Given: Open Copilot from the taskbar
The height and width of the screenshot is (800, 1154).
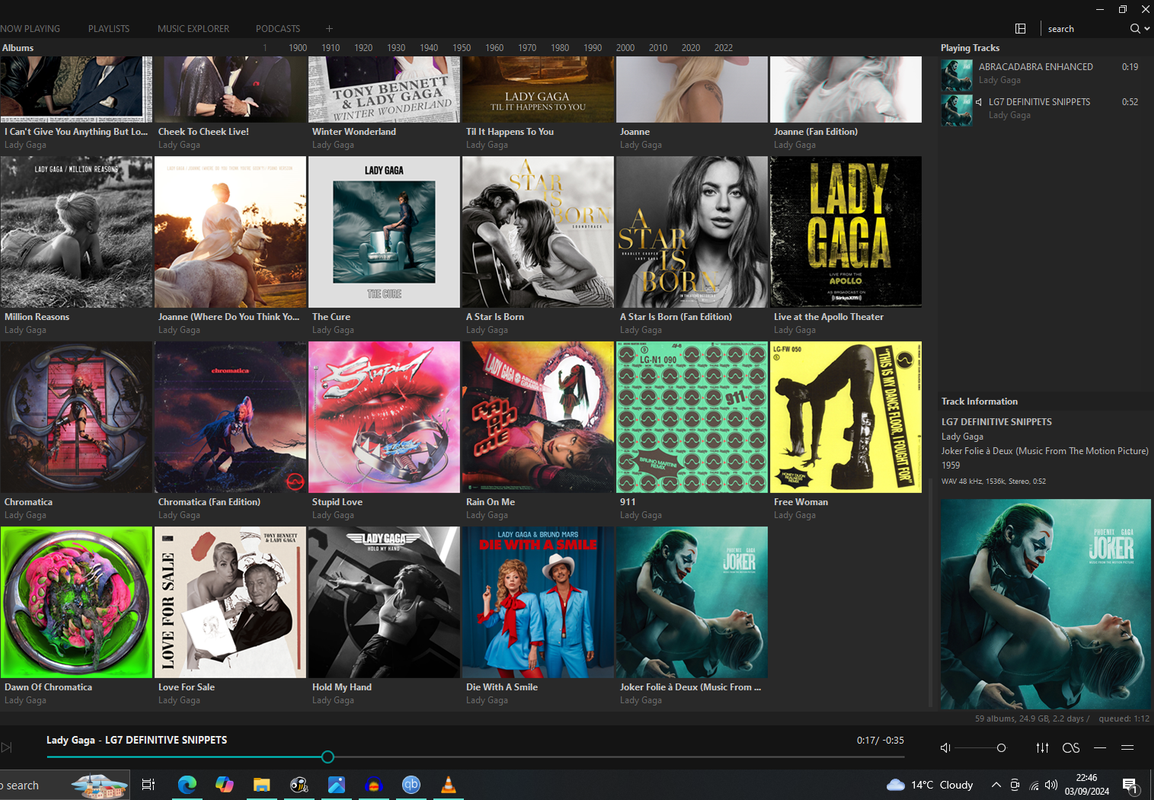Looking at the screenshot, I should click(x=224, y=785).
